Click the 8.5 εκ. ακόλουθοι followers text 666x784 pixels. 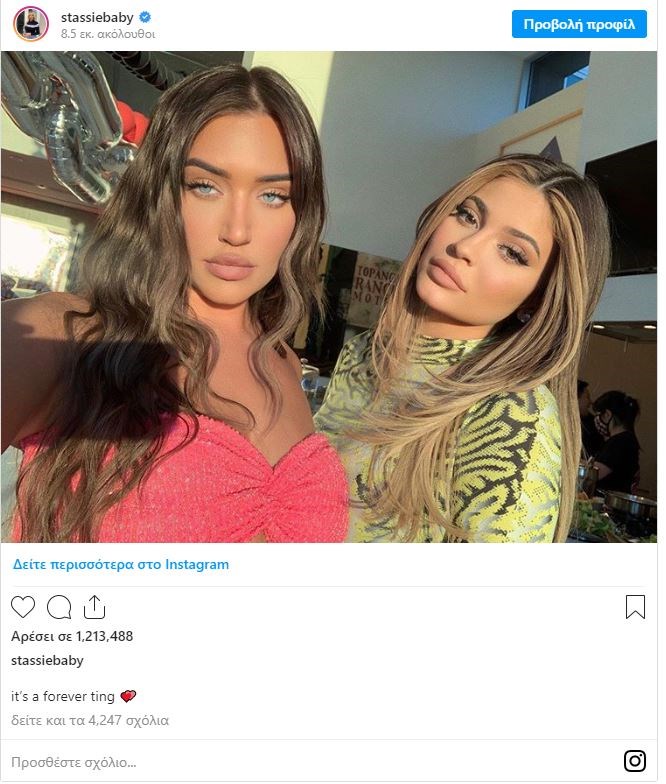(108, 34)
